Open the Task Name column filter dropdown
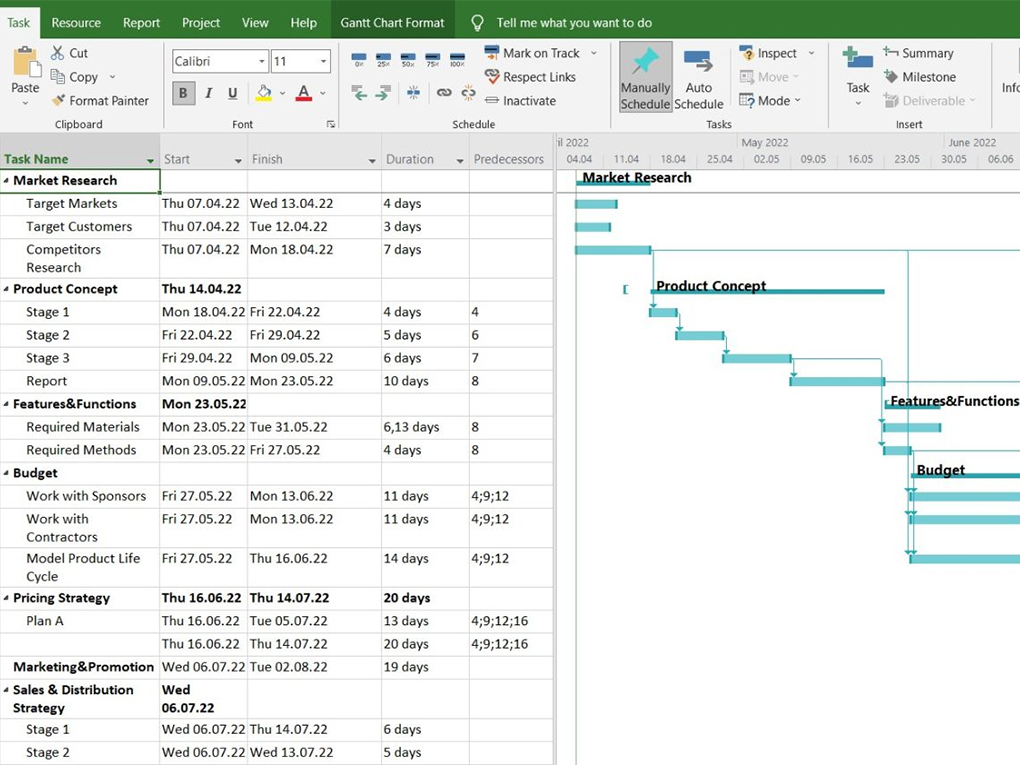1020x765 pixels. click(151, 160)
